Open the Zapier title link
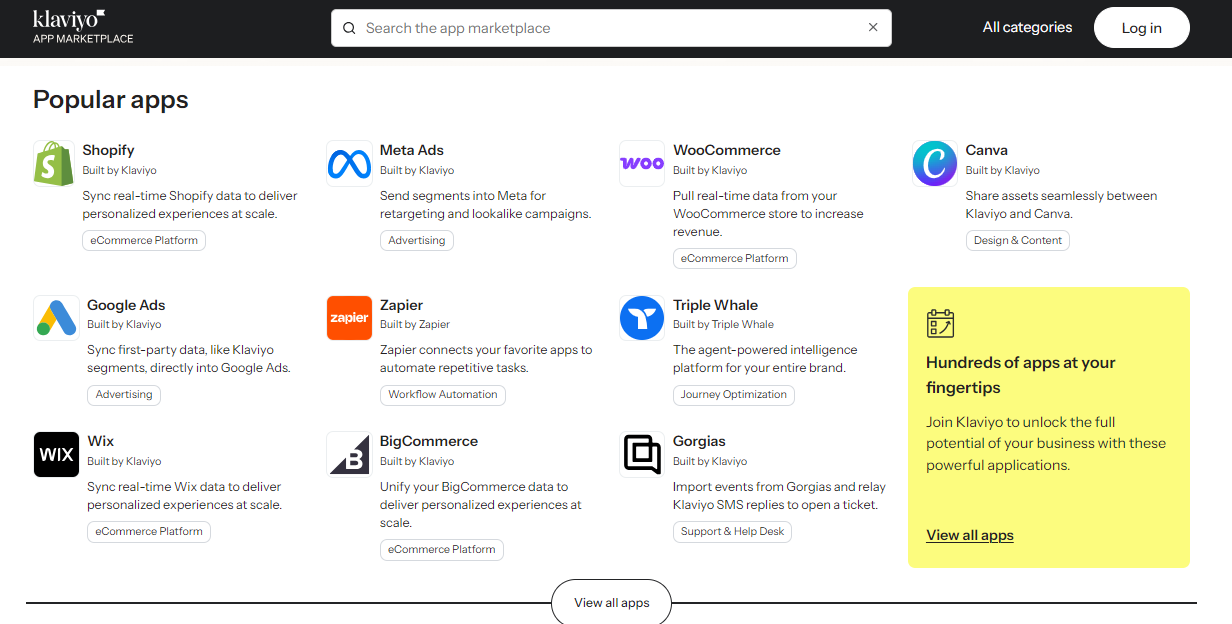The width and height of the screenshot is (1232, 624). 401,305
